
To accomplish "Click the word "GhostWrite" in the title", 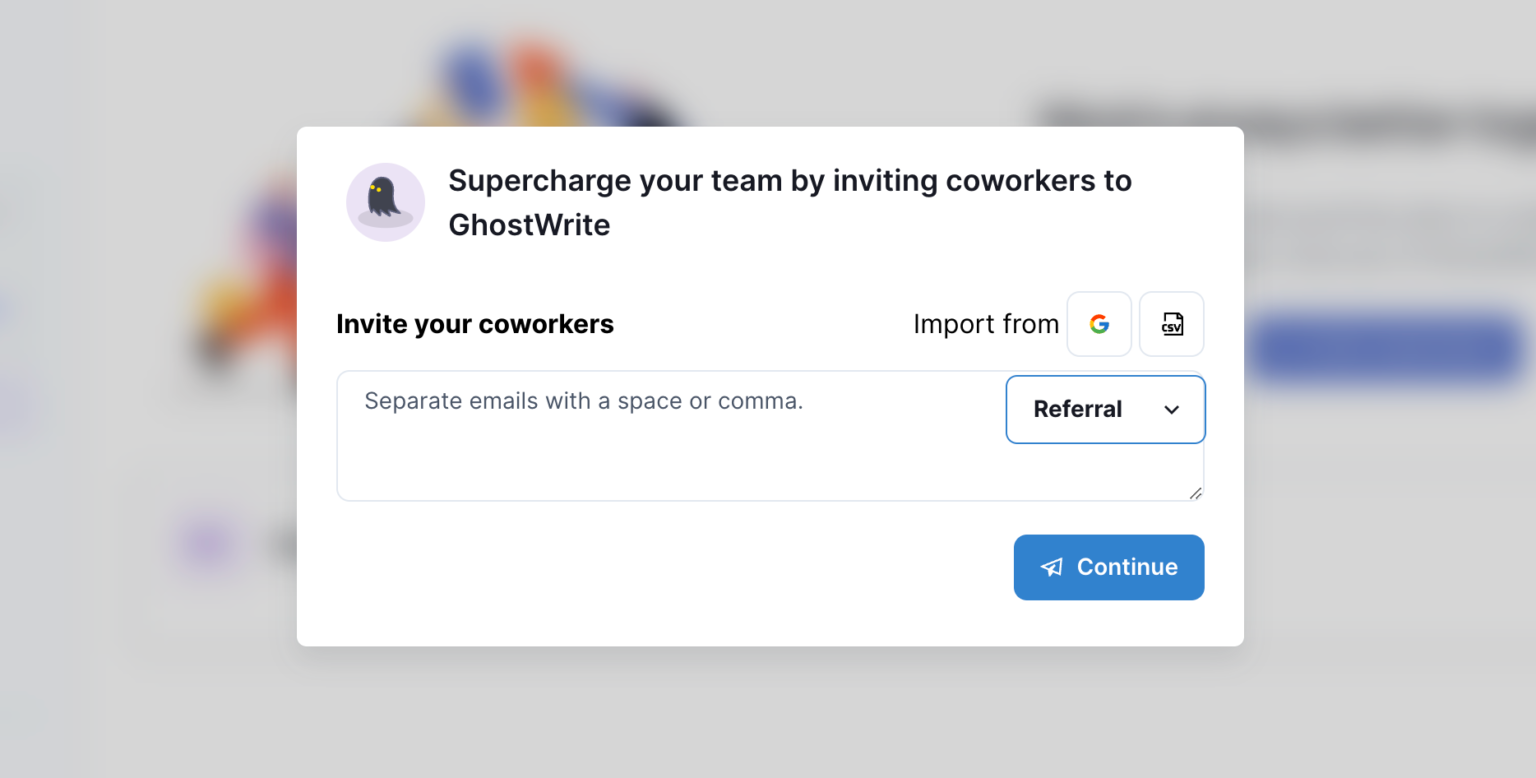I will pyautogui.click(x=529, y=225).
